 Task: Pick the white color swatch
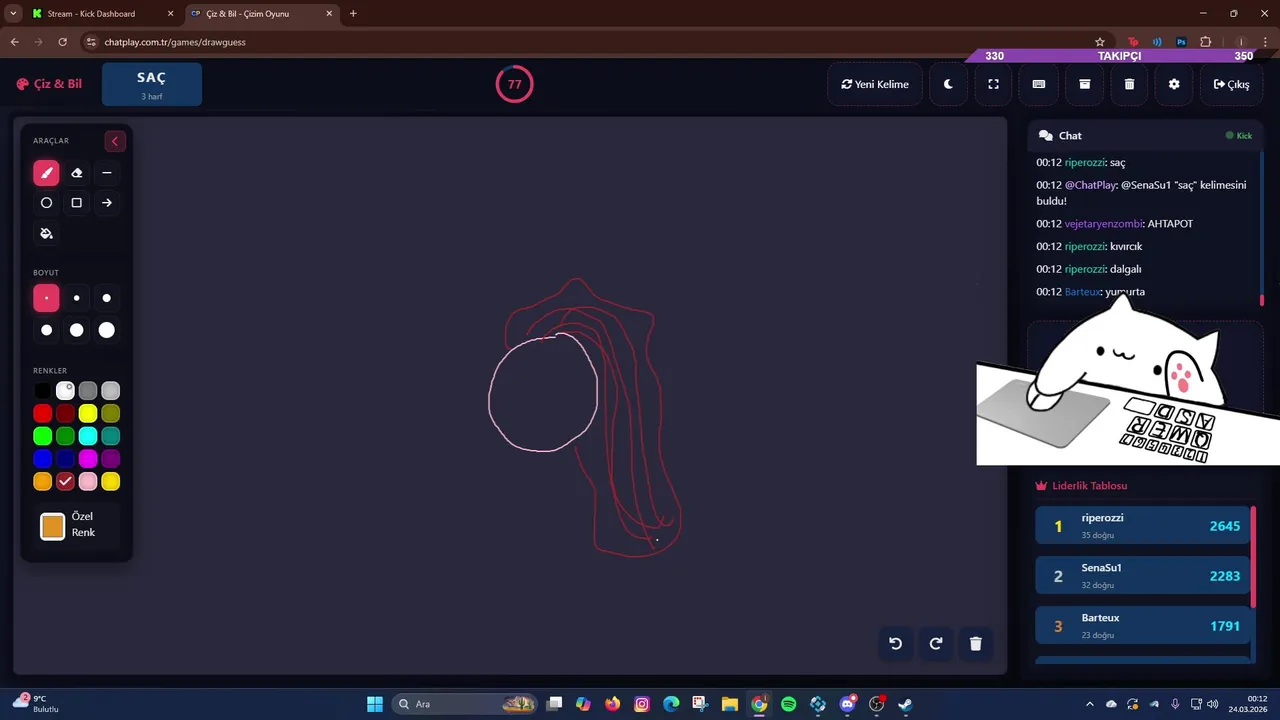tap(65, 391)
